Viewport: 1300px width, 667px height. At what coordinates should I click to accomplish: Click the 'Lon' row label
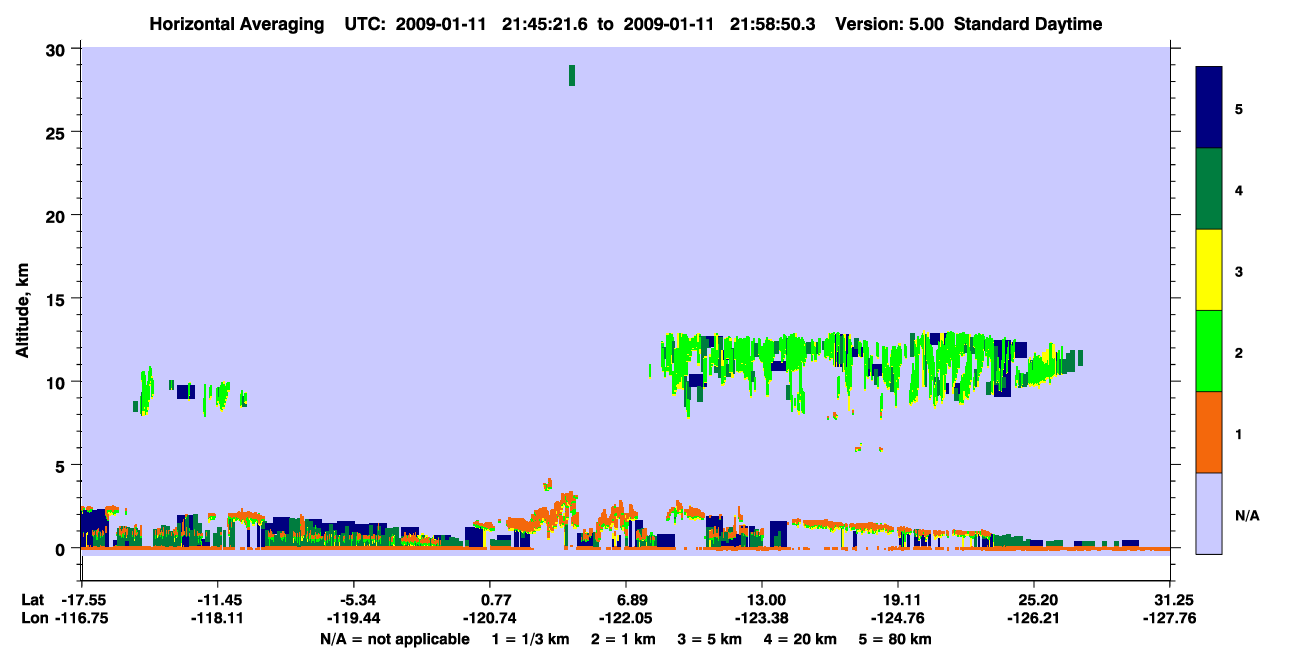pos(33,618)
